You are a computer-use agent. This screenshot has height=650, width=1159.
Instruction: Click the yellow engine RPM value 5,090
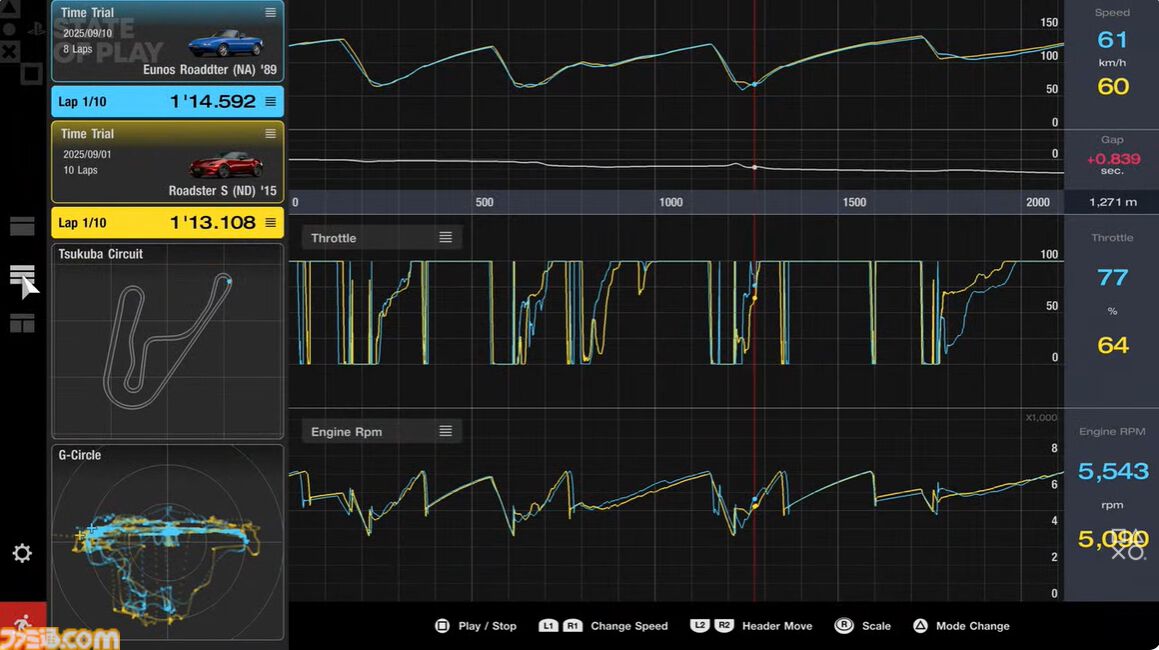(1113, 538)
